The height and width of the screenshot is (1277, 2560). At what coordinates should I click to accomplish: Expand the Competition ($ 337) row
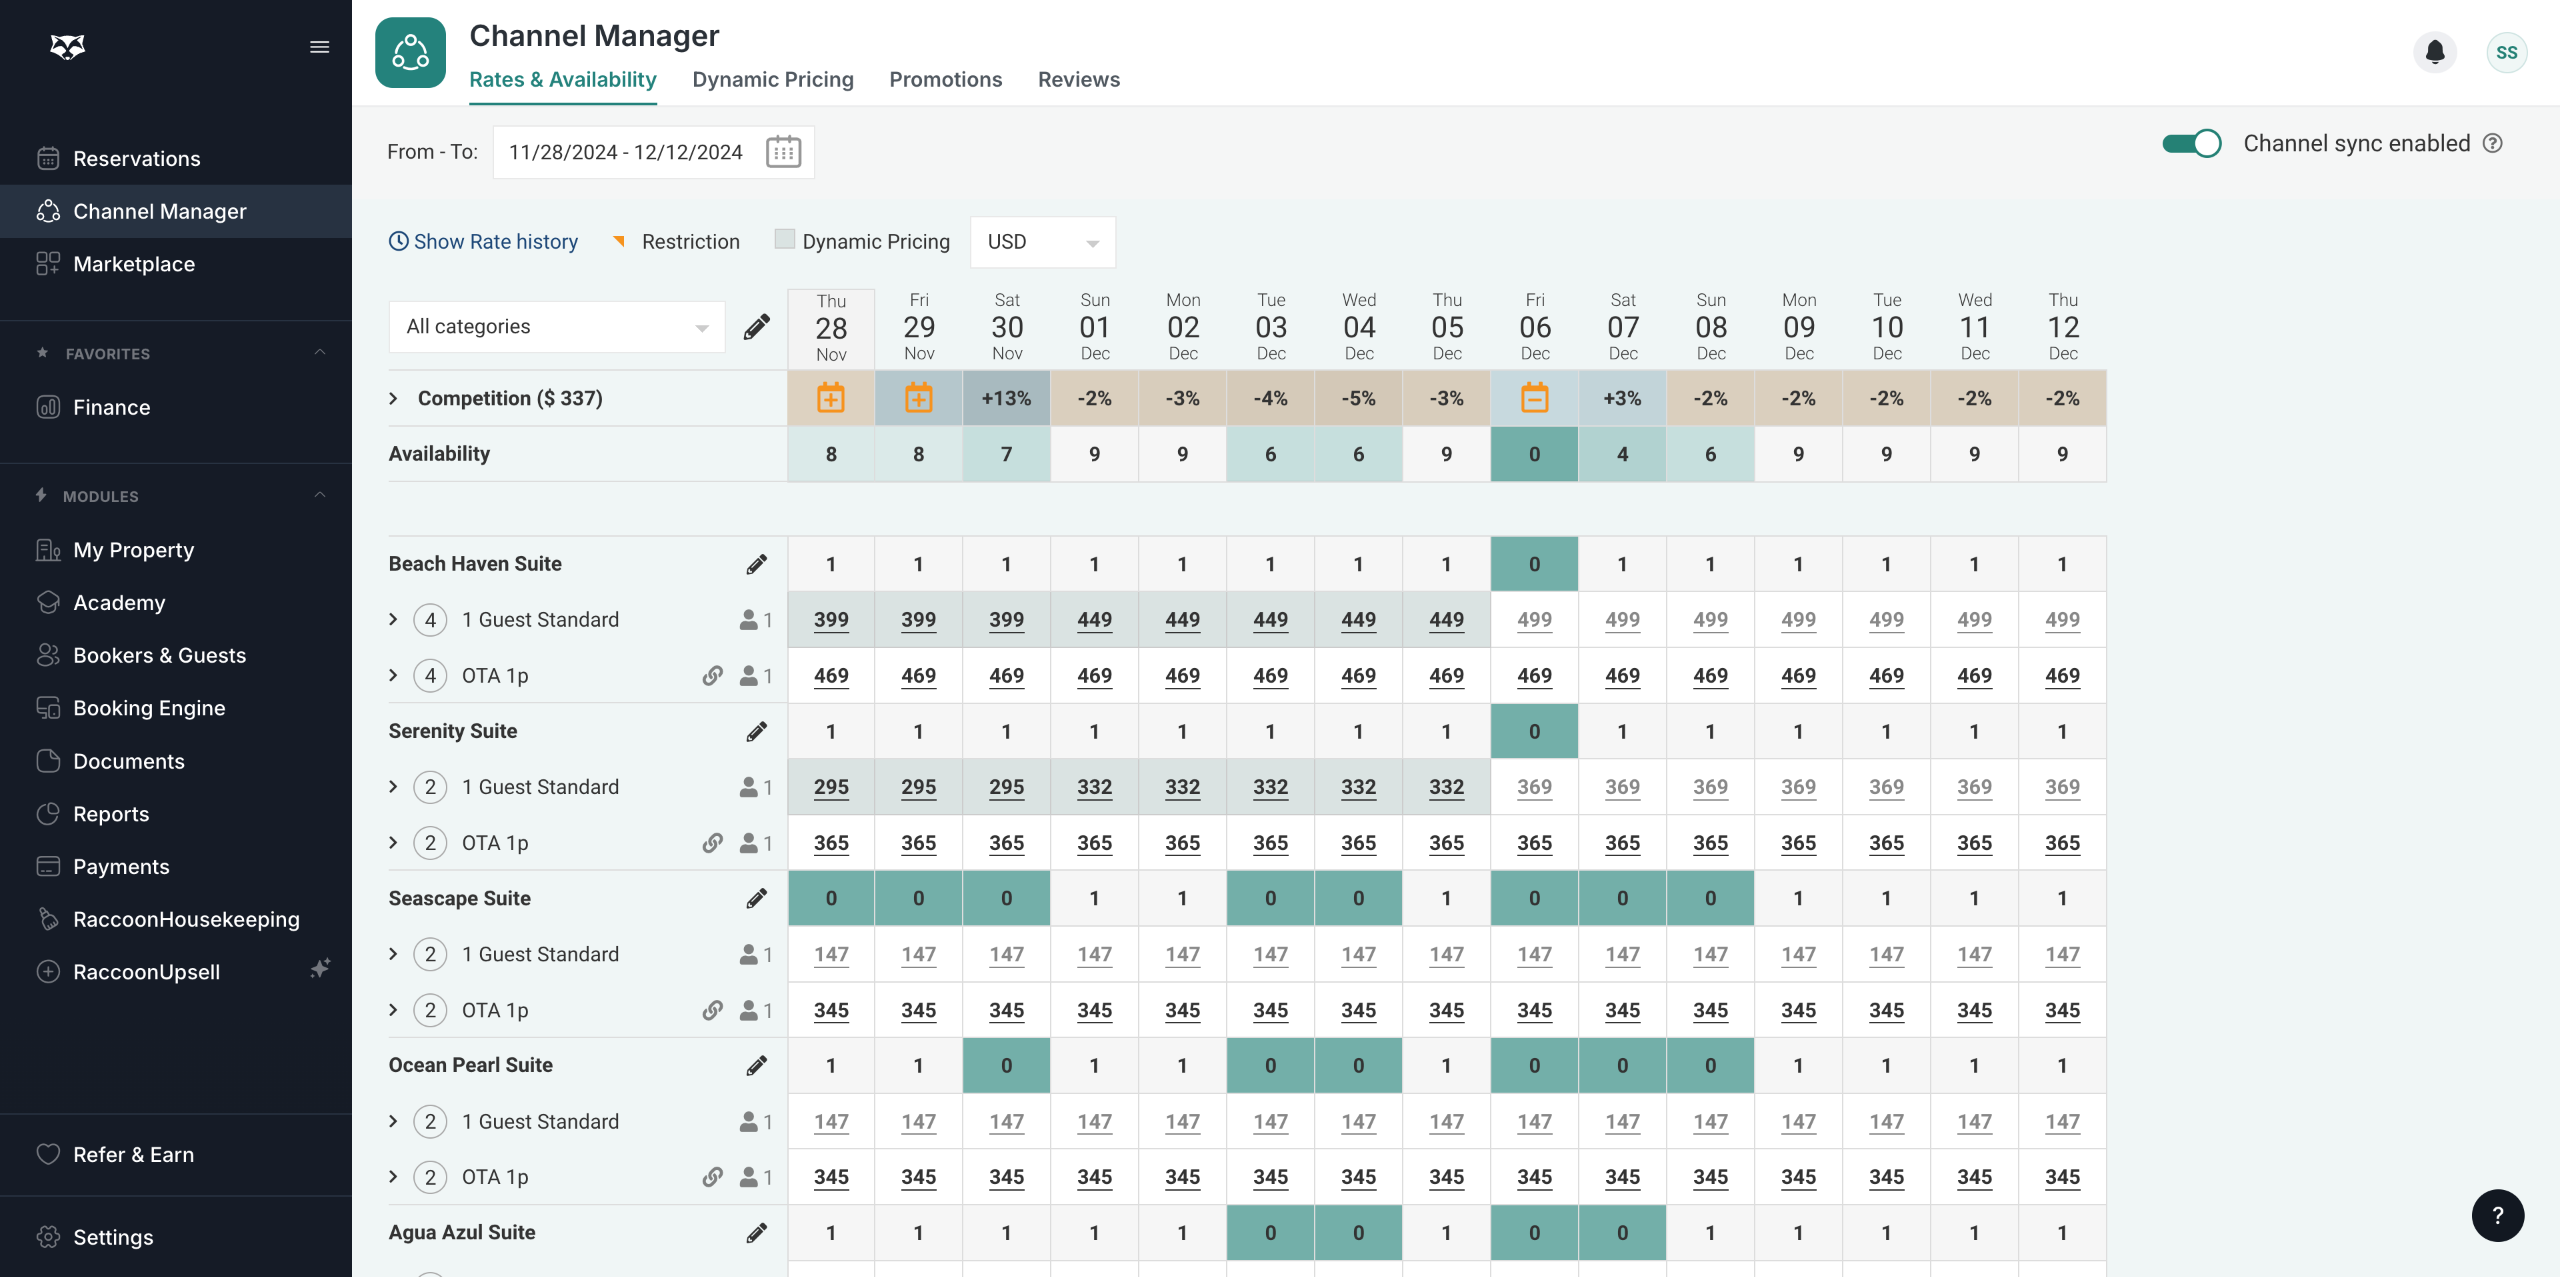[394, 398]
